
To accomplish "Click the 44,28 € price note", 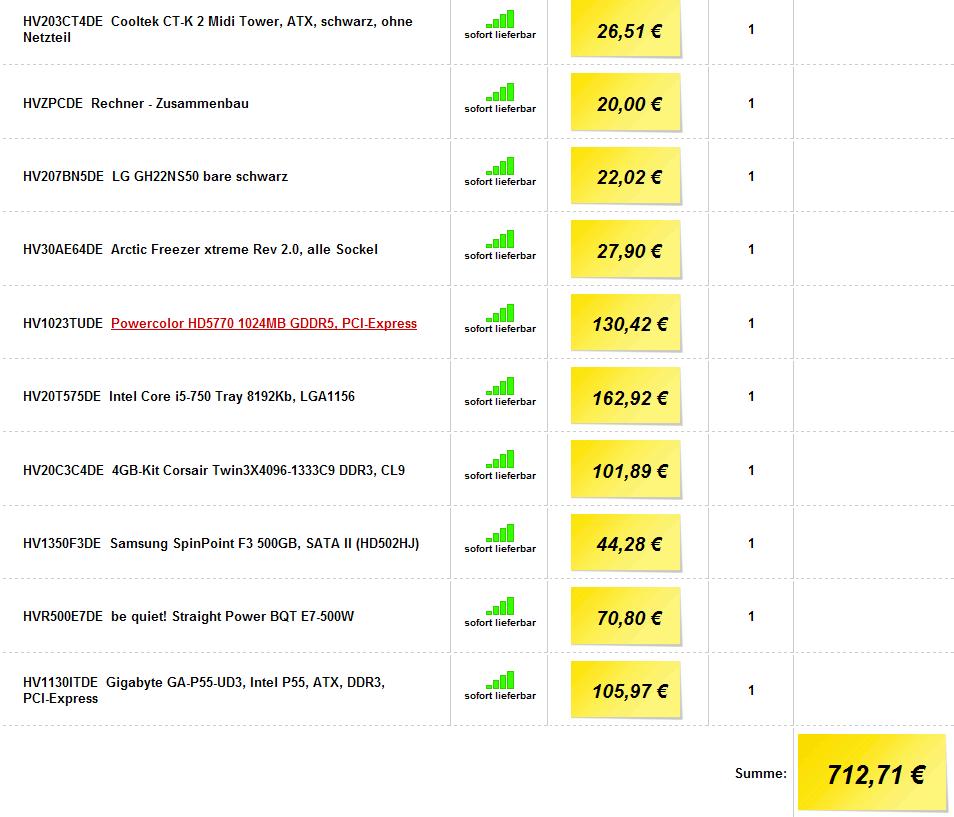I will pyautogui.click(x=626, y=543).
